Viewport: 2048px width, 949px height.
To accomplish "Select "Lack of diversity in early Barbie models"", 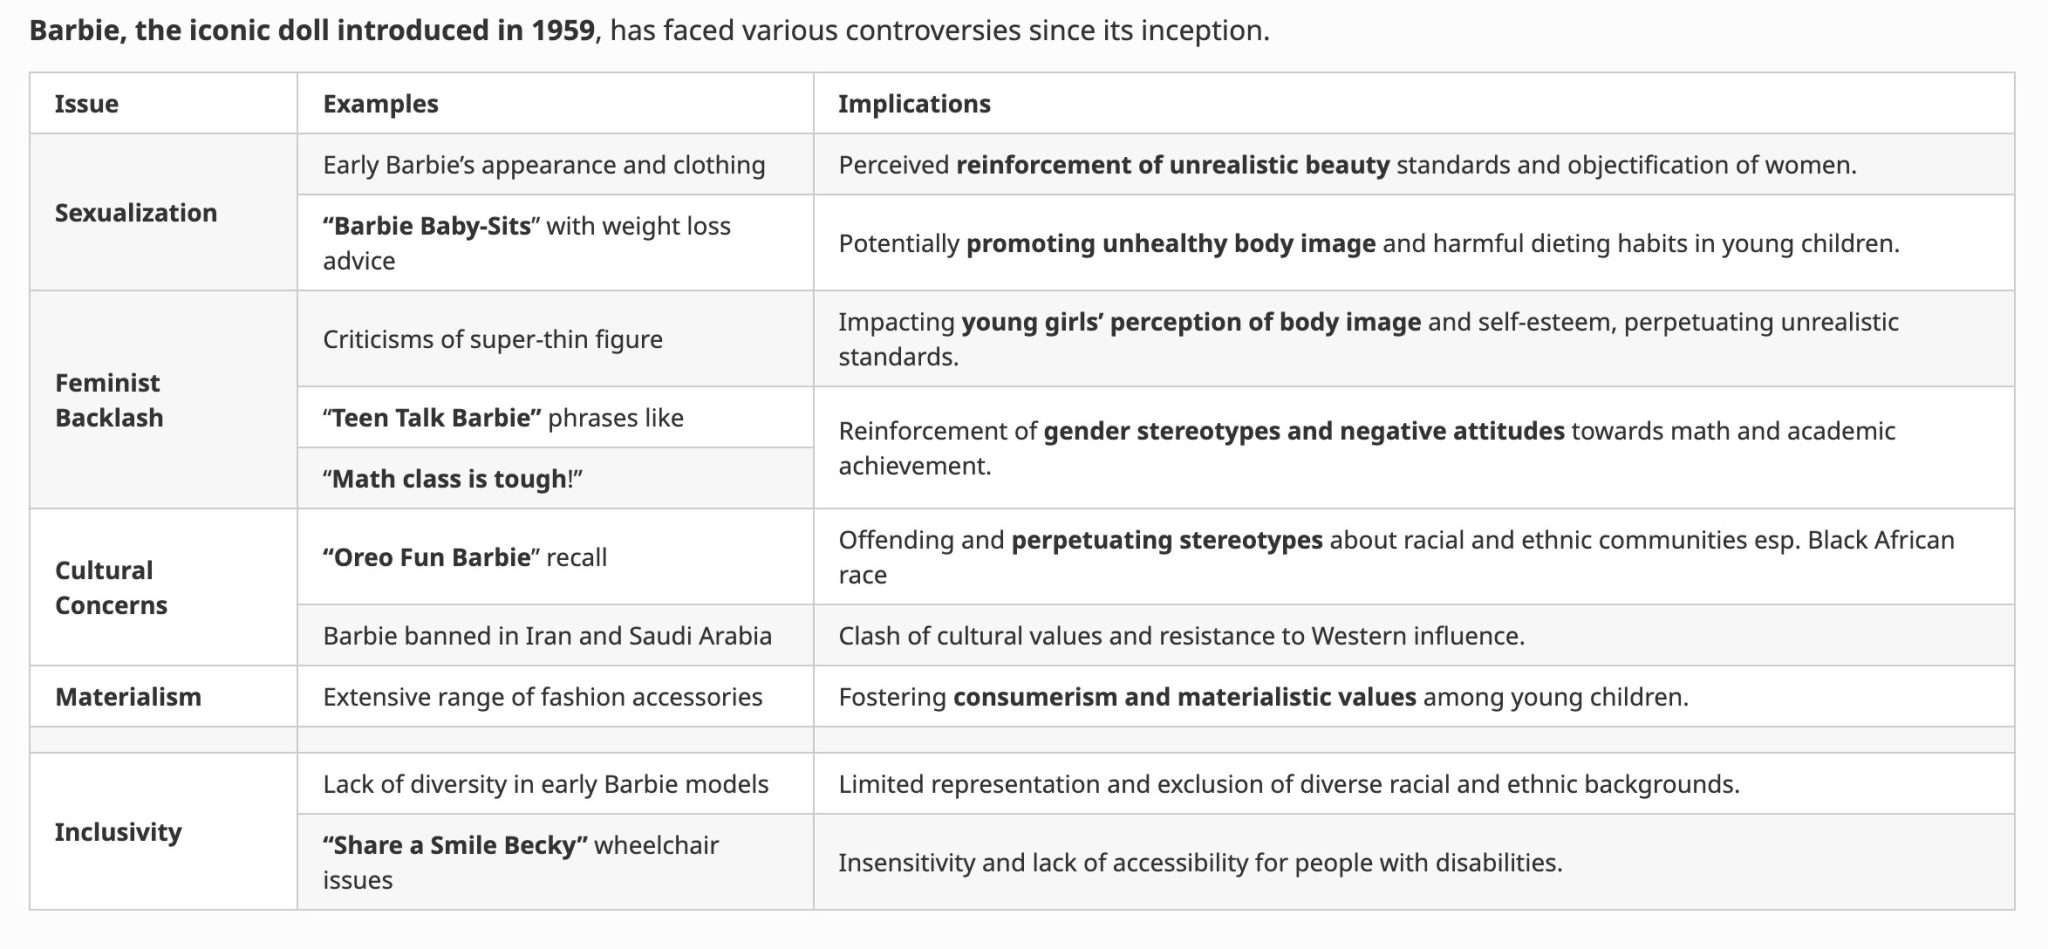I will click(545, 784).
